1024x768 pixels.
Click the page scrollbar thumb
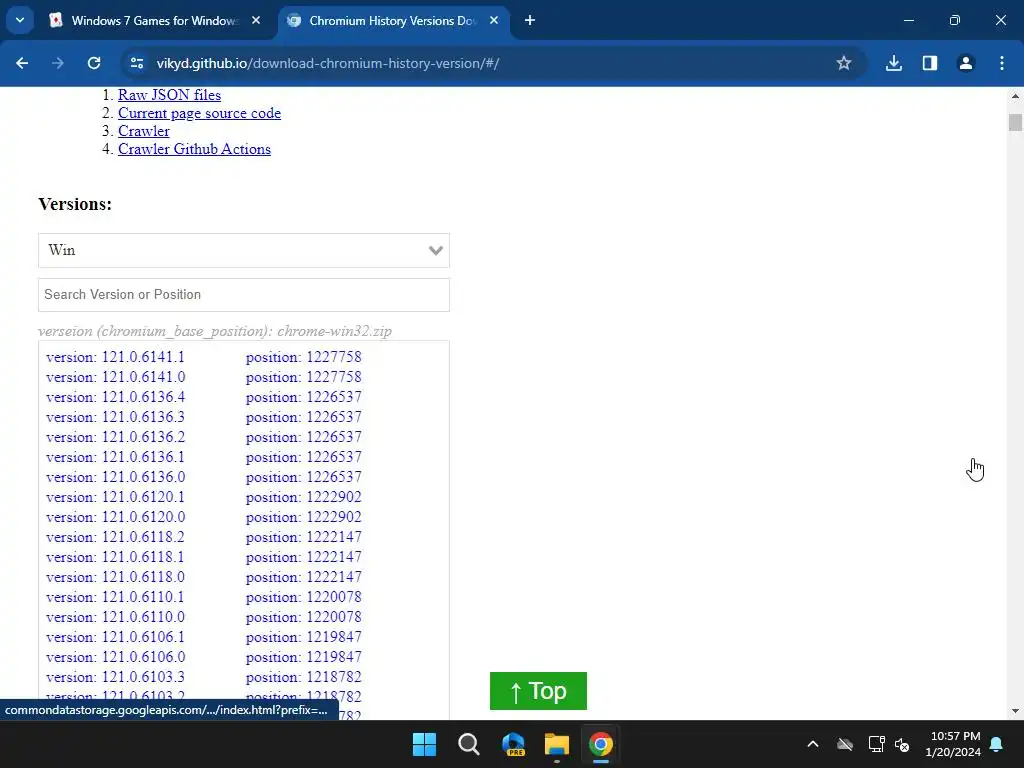point(1015,123)
